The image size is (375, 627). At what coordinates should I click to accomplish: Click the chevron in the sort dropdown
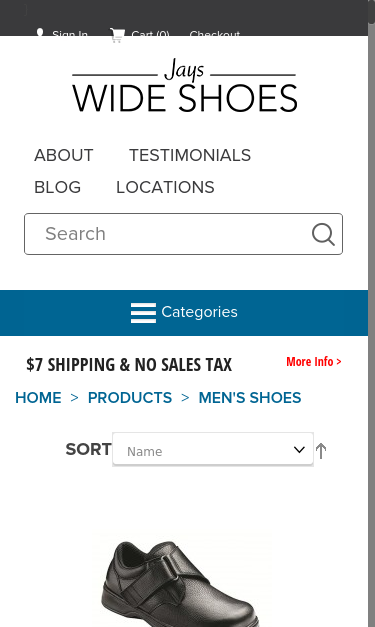pos(299,449)
